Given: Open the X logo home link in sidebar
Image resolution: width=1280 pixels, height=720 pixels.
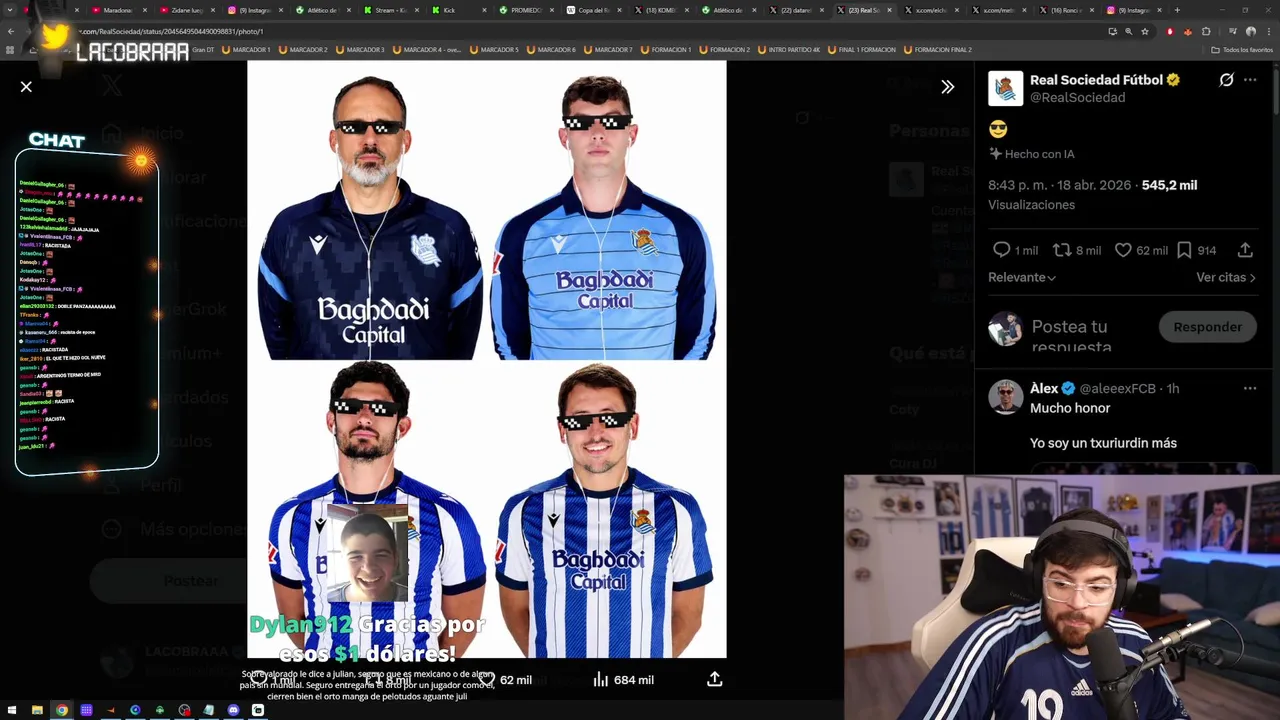Looking at the screenshot, I should (112, 86).
